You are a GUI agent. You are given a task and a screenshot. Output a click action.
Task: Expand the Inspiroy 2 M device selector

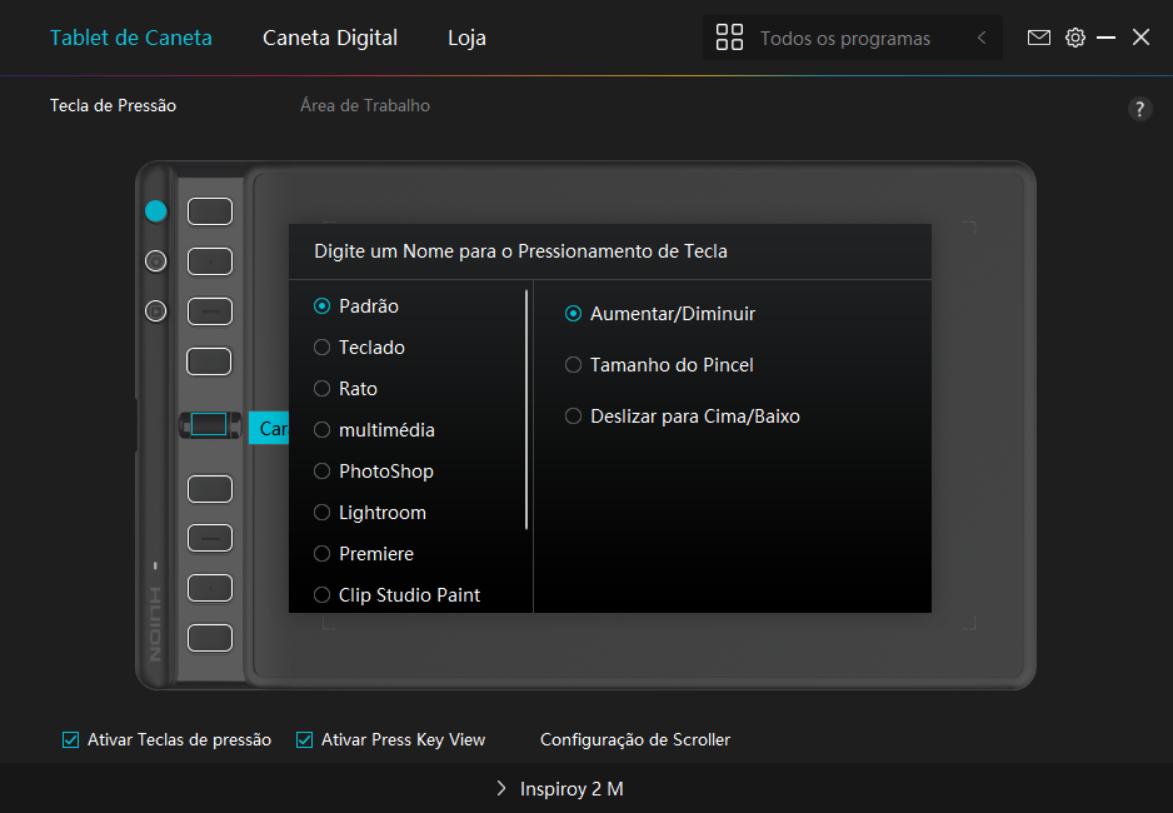(x=560, y=789)
